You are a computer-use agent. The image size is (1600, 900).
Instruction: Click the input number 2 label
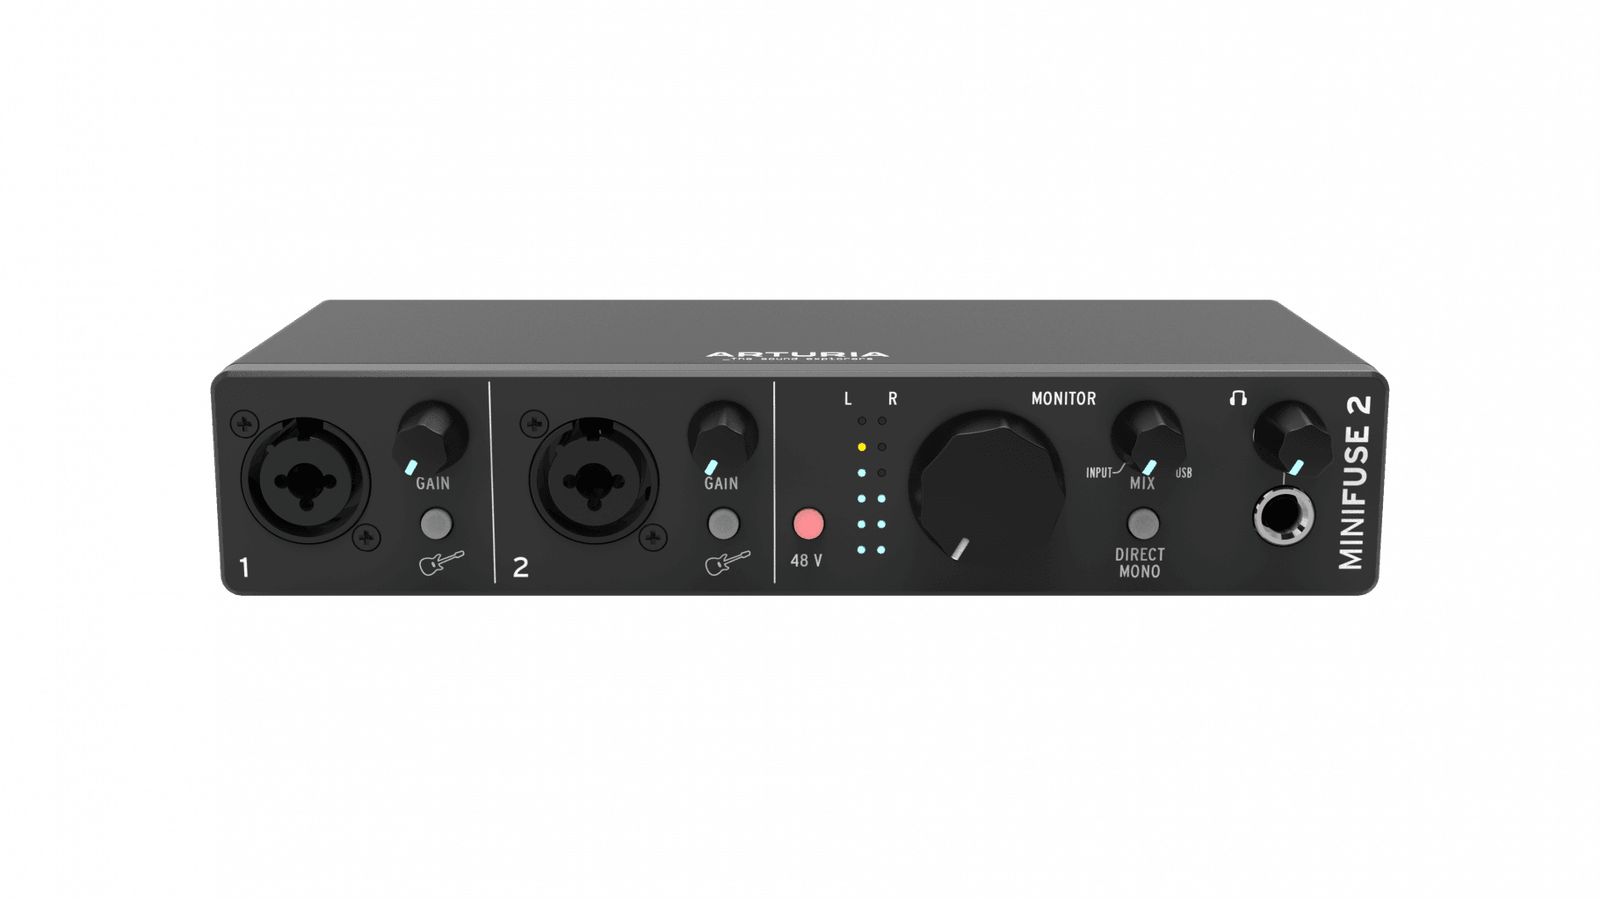tap(521, 568)
